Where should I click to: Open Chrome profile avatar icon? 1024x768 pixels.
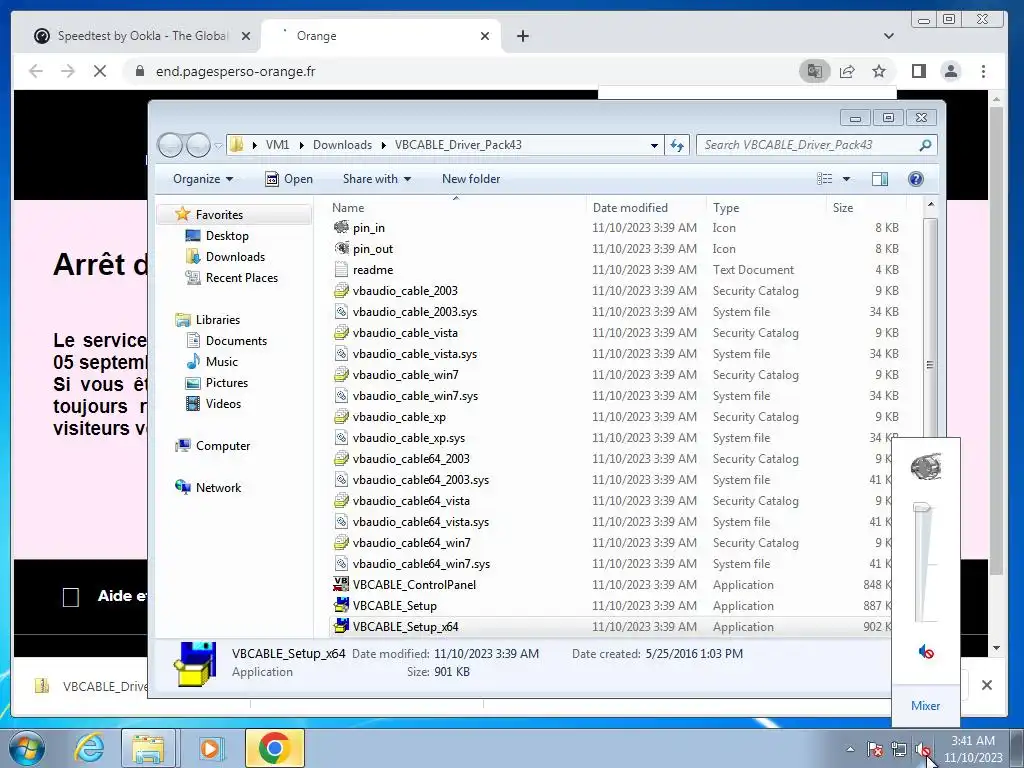click(x=951, y=71)
